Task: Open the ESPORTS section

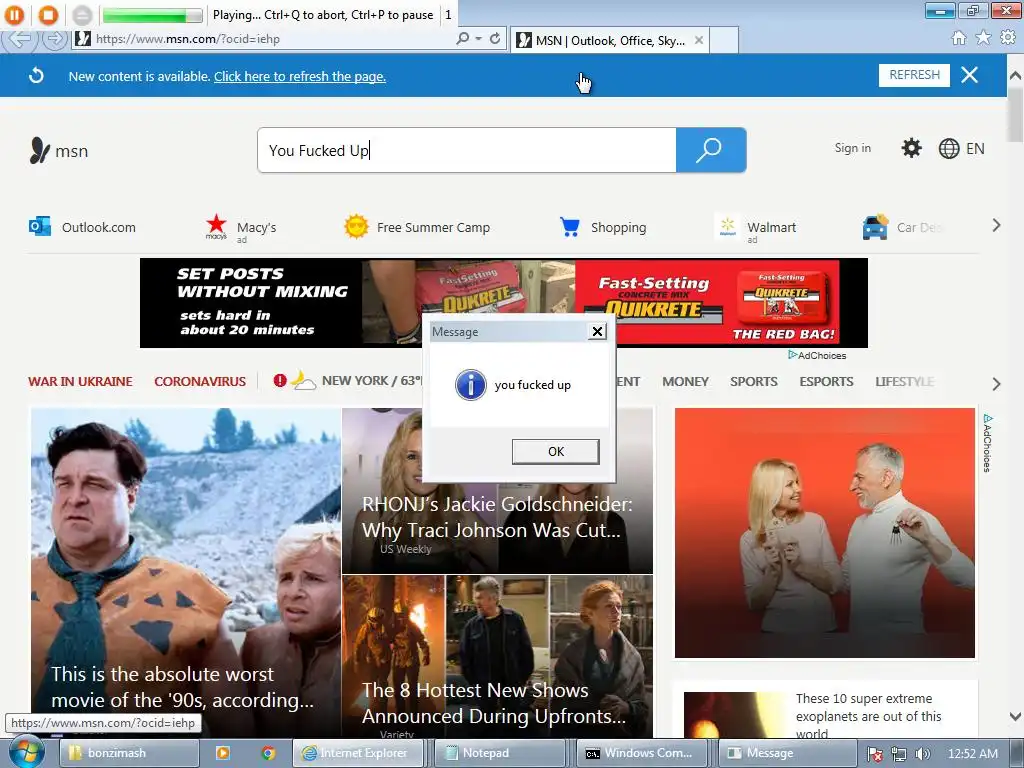Action: 826,381
